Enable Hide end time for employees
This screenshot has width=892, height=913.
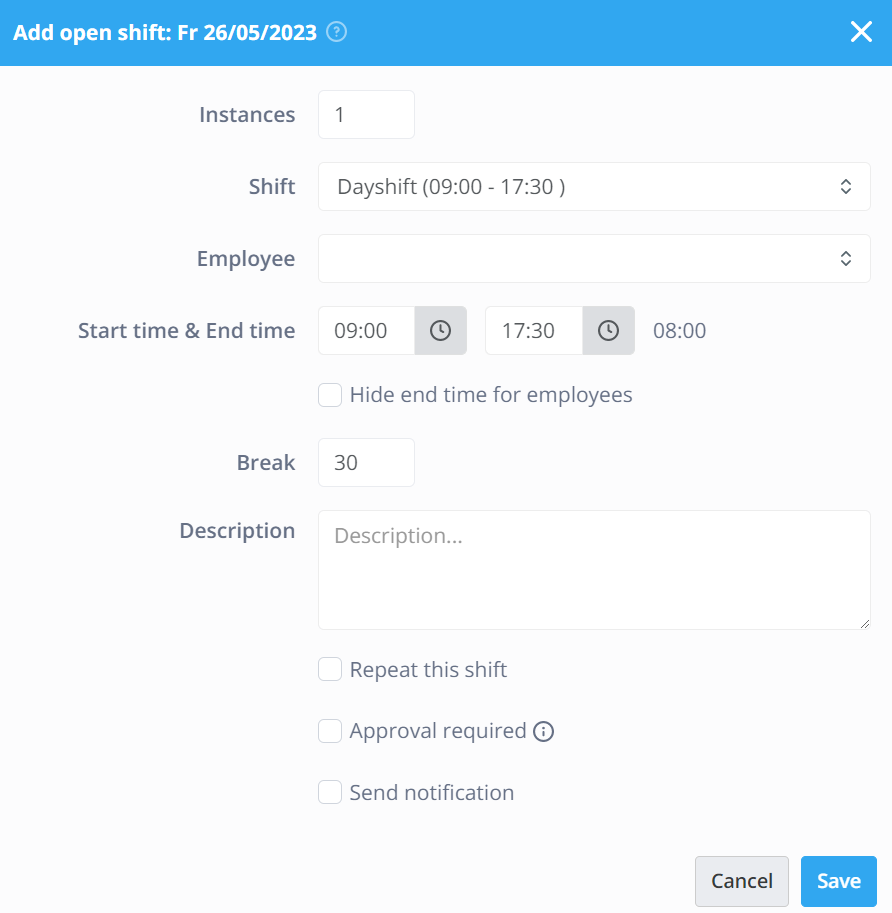(x=330, y=395)
